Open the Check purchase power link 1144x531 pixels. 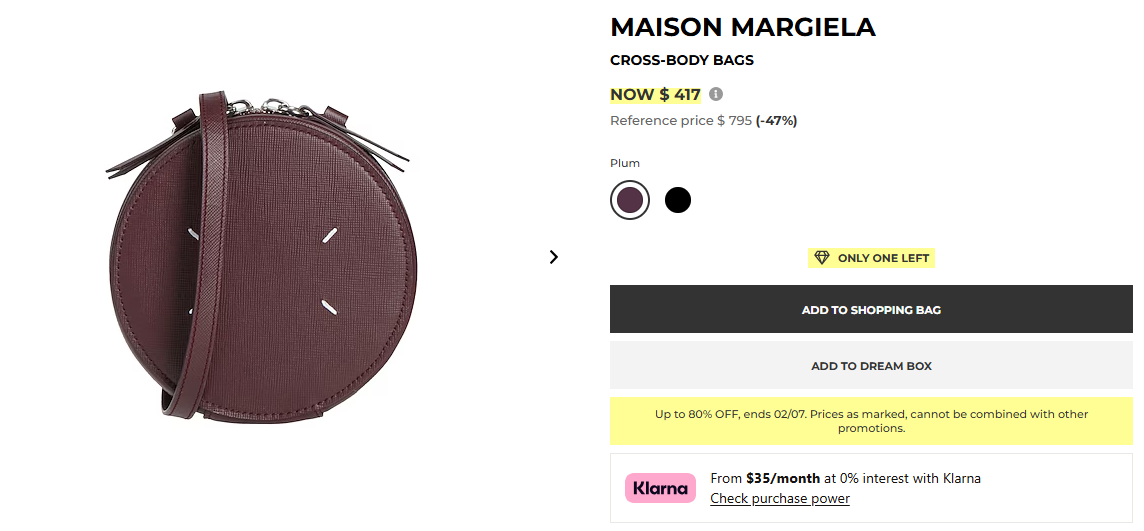coord(780,499)
